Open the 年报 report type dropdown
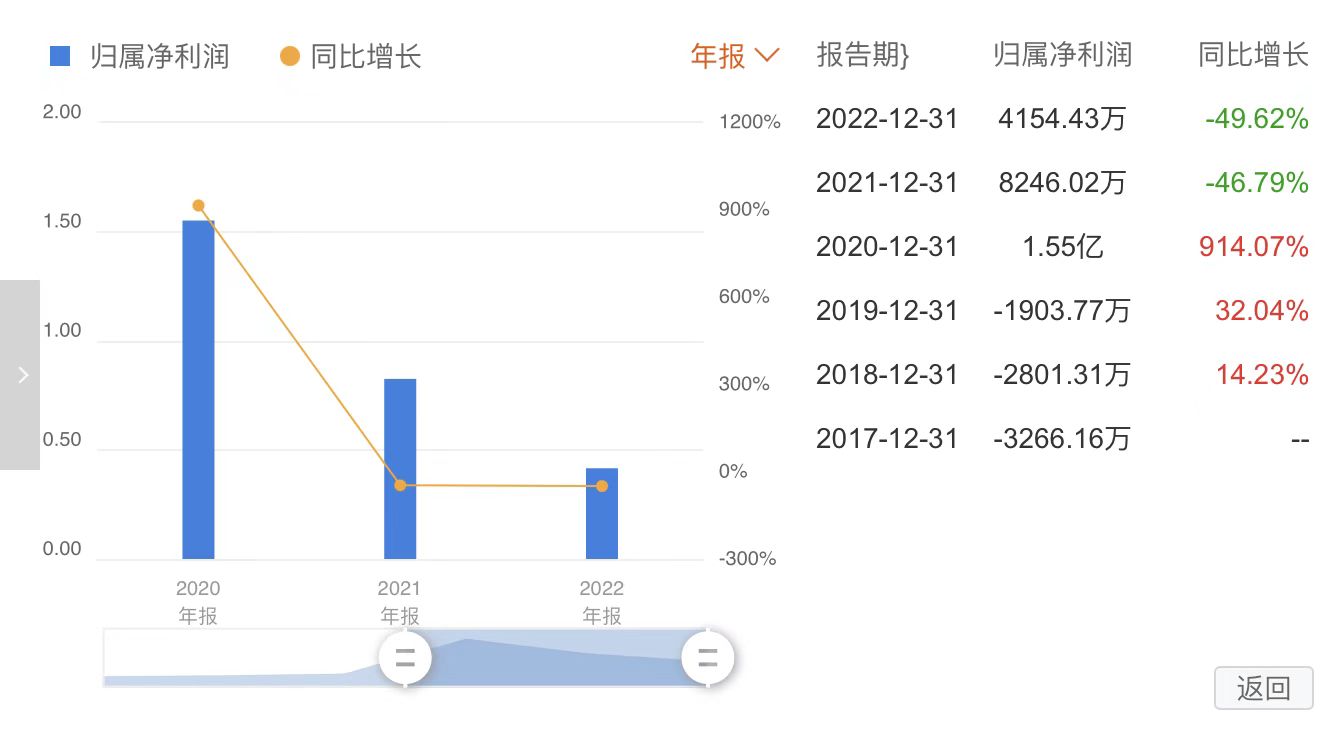This screenshot has width=1334, height=750. (x=734, y=56)
